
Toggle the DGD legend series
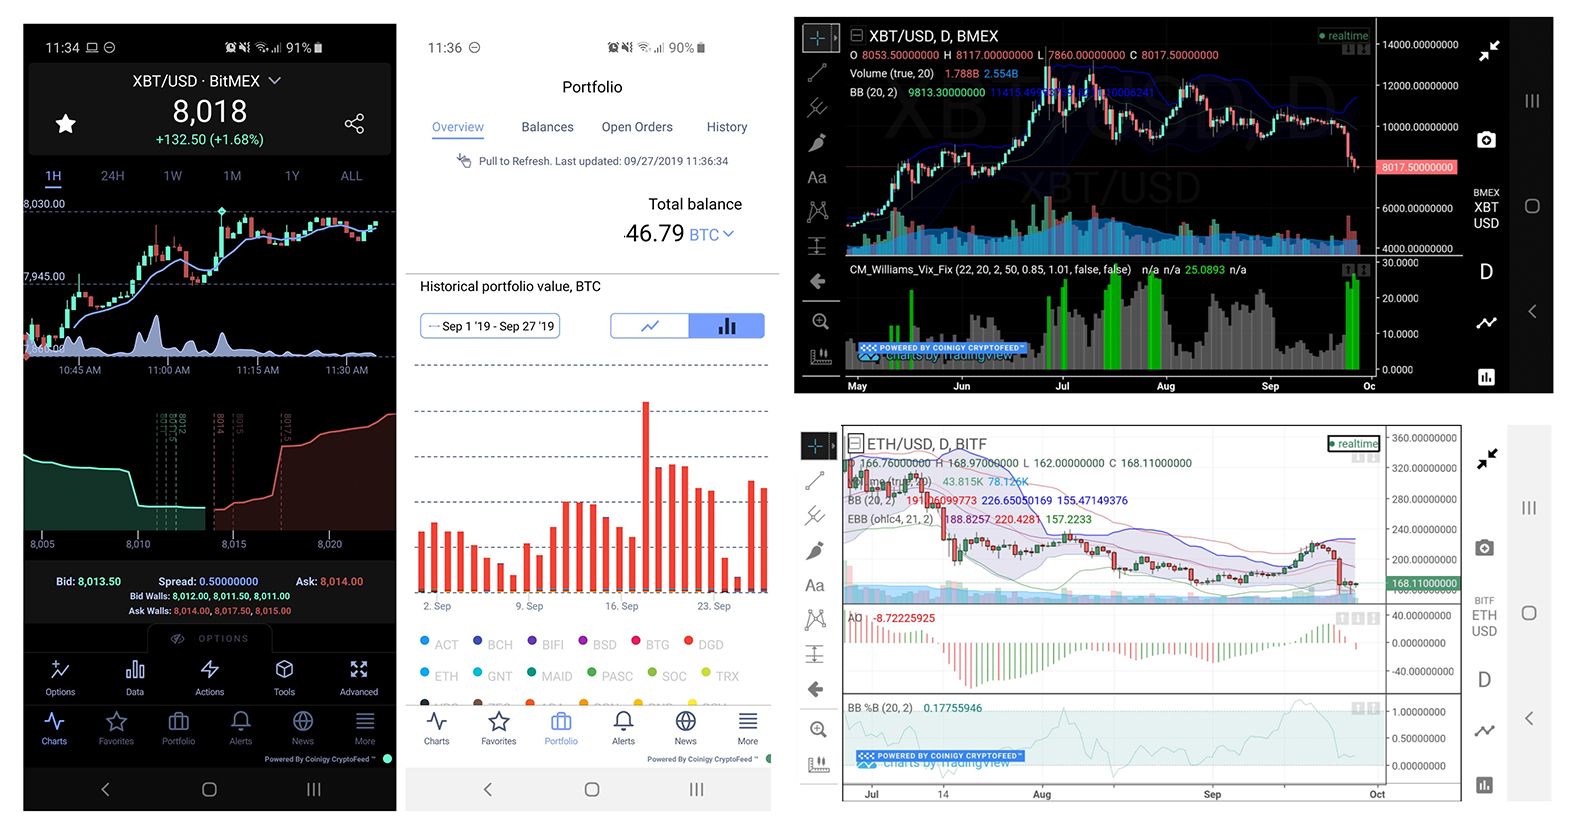[x=704, y=644]
